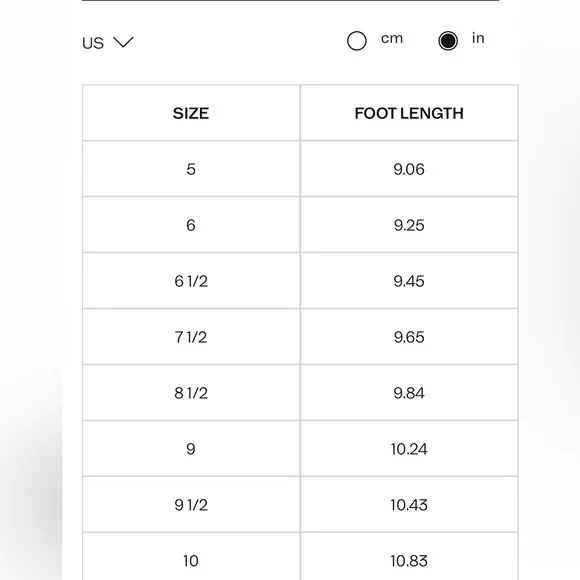Click the 10.24 foot length value
This screenshot has width=580, height=580.
[x=409, y=449]
